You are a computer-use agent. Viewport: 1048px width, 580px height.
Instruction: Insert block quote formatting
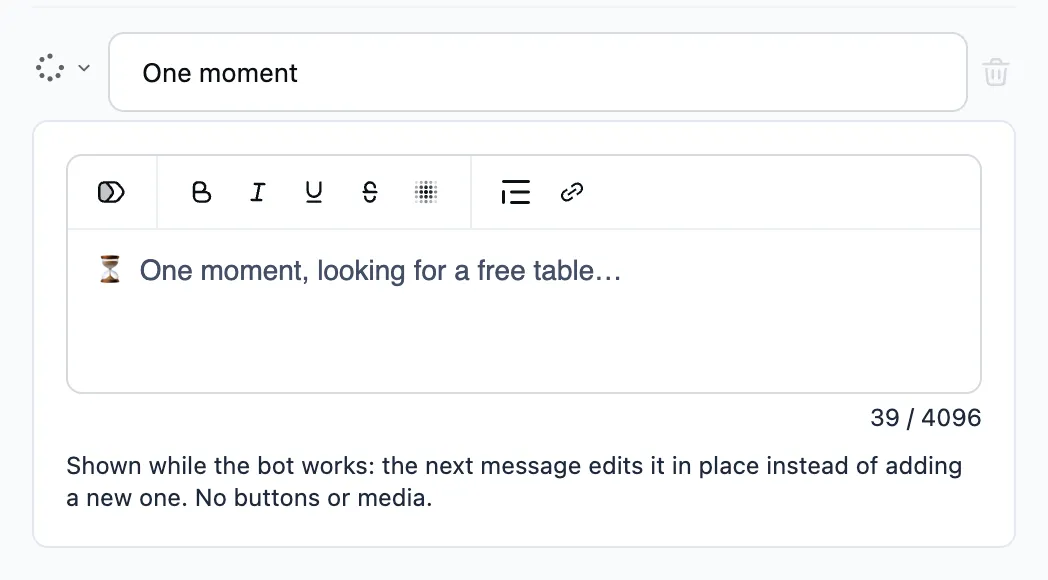515,192
